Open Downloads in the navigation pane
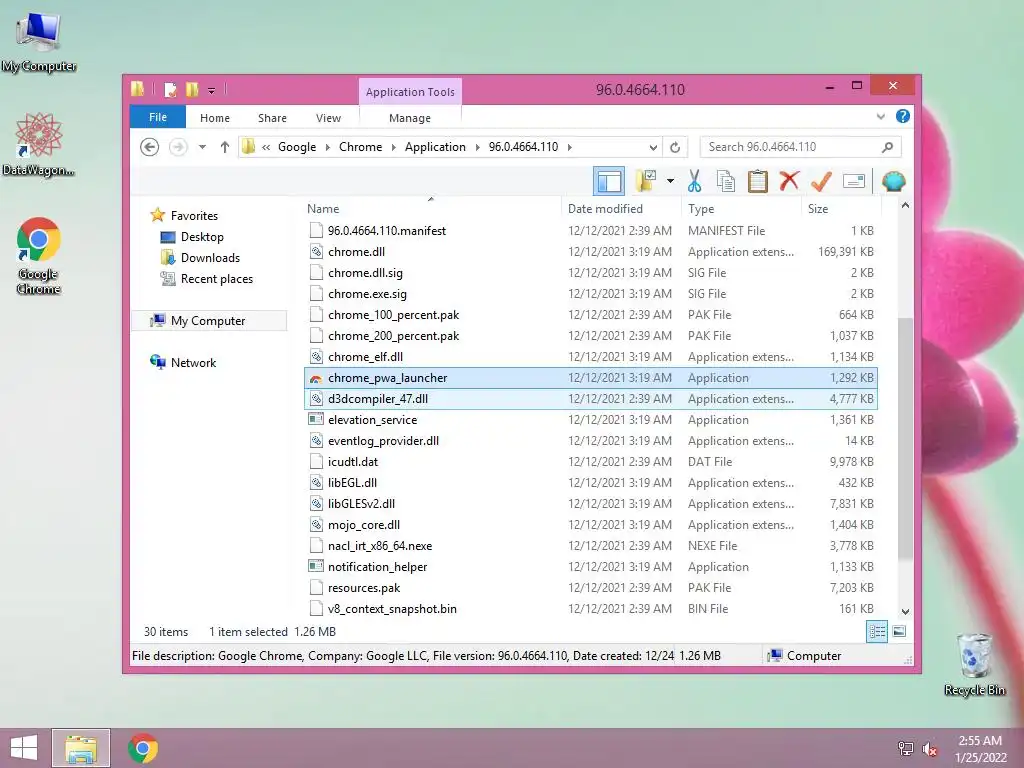This screenshot has height=768, width=1024. tap(210, 257)
